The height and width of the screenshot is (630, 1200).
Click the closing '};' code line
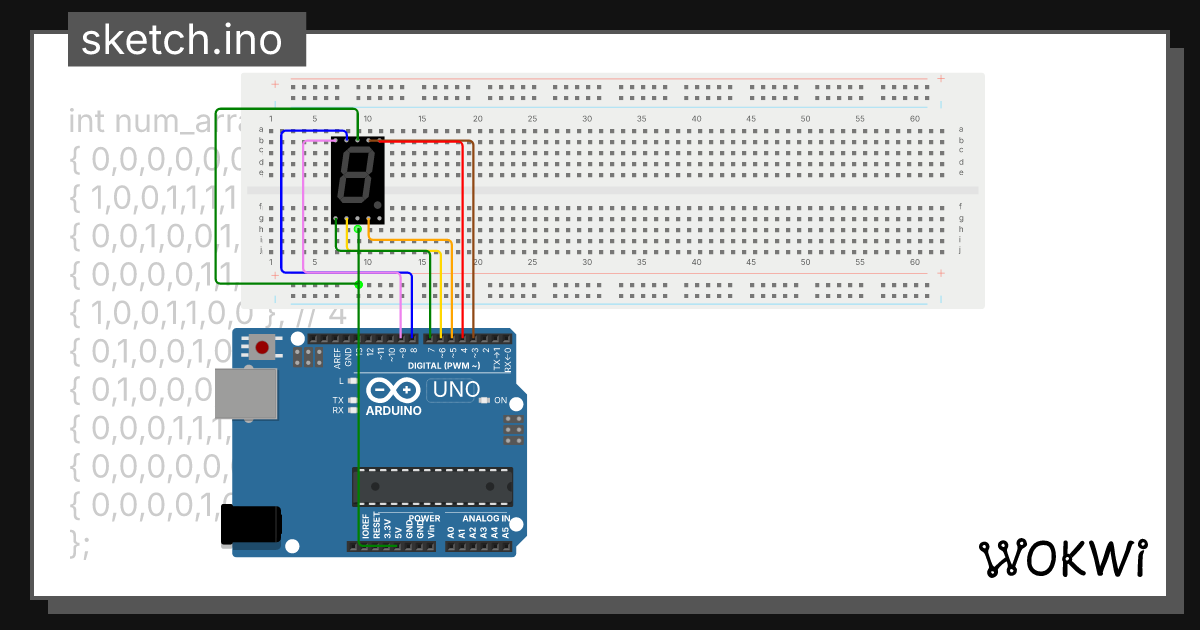point(81,544)
